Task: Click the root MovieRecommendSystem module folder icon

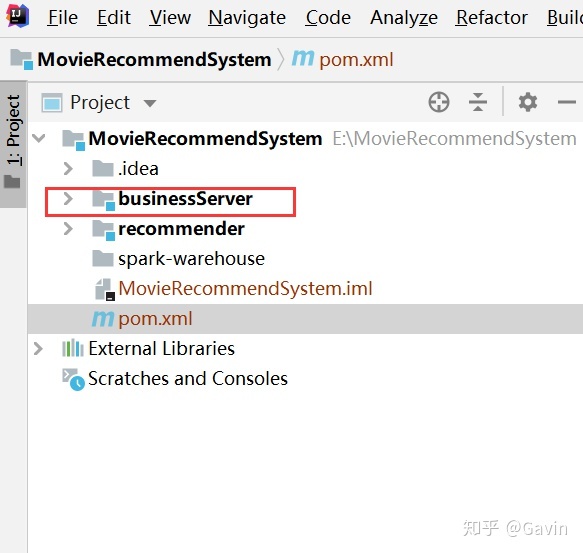Action: point(74,140)
